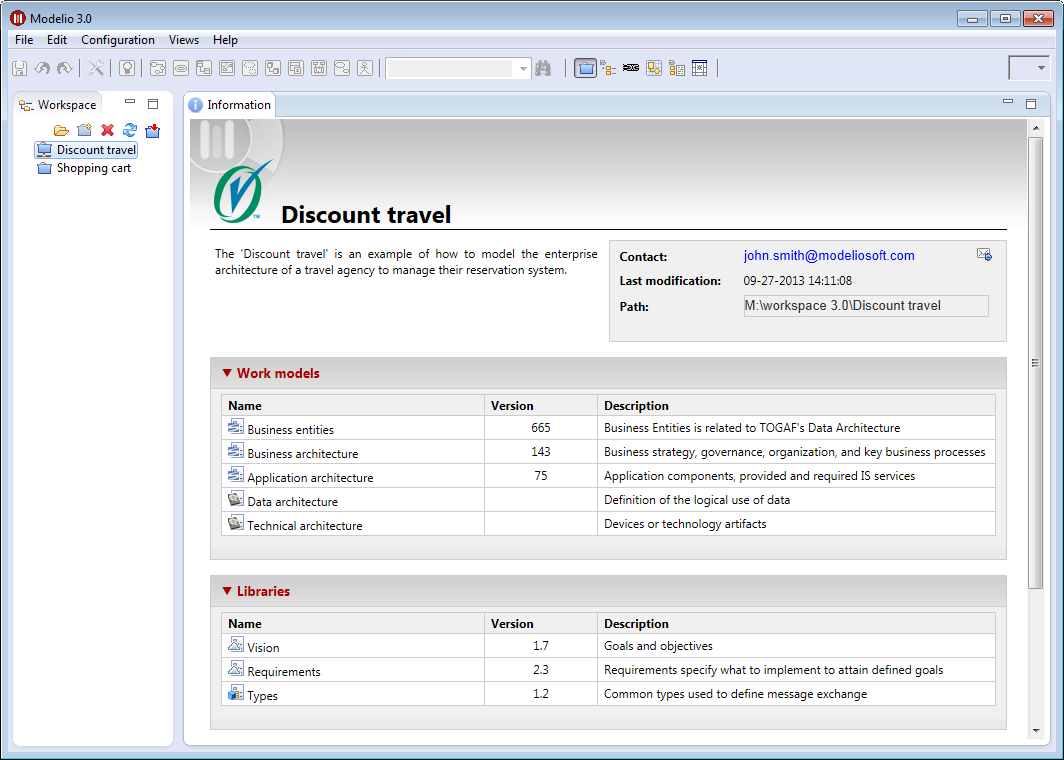Viewport: 1064px width, 760px height.
Task: Collapse the Work models section
Action: point(227,373)
